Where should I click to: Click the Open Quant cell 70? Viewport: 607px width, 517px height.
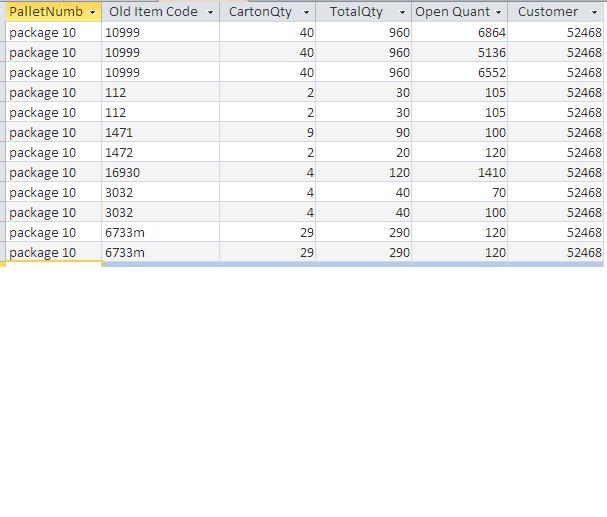(x=459, y=192)
